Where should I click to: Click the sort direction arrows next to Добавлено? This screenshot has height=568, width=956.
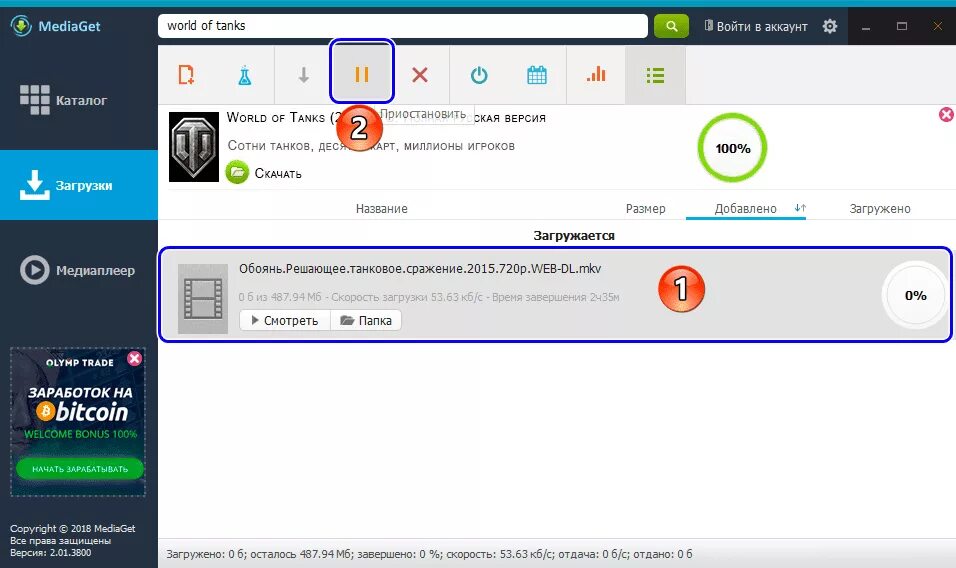tap(801, 208)
